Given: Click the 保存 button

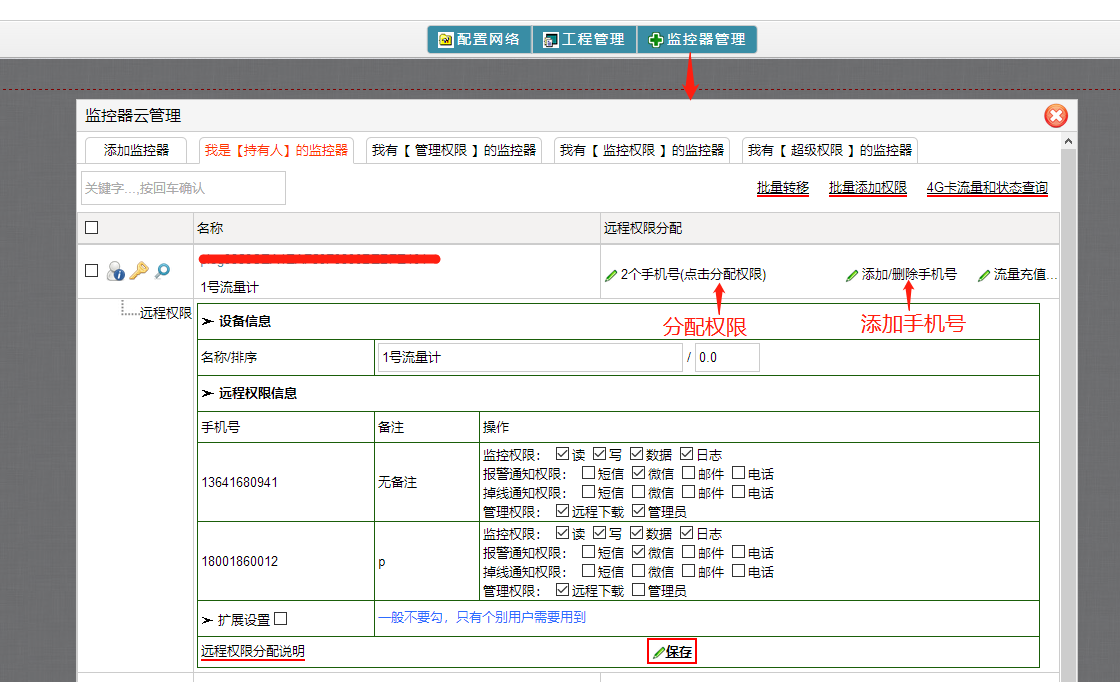Looking at the screenshot, I should 672,652.
